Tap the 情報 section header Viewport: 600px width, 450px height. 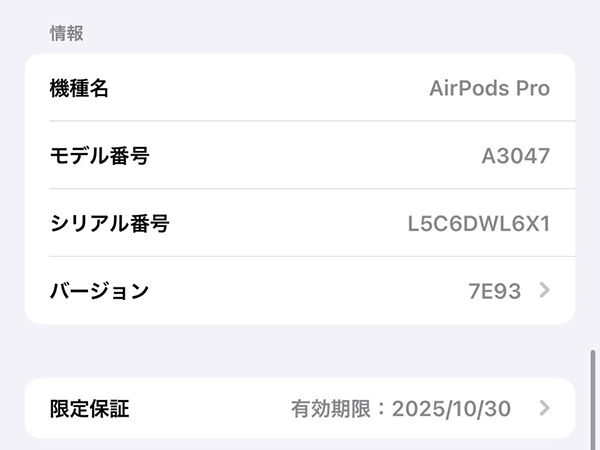[x=67, y=33]
